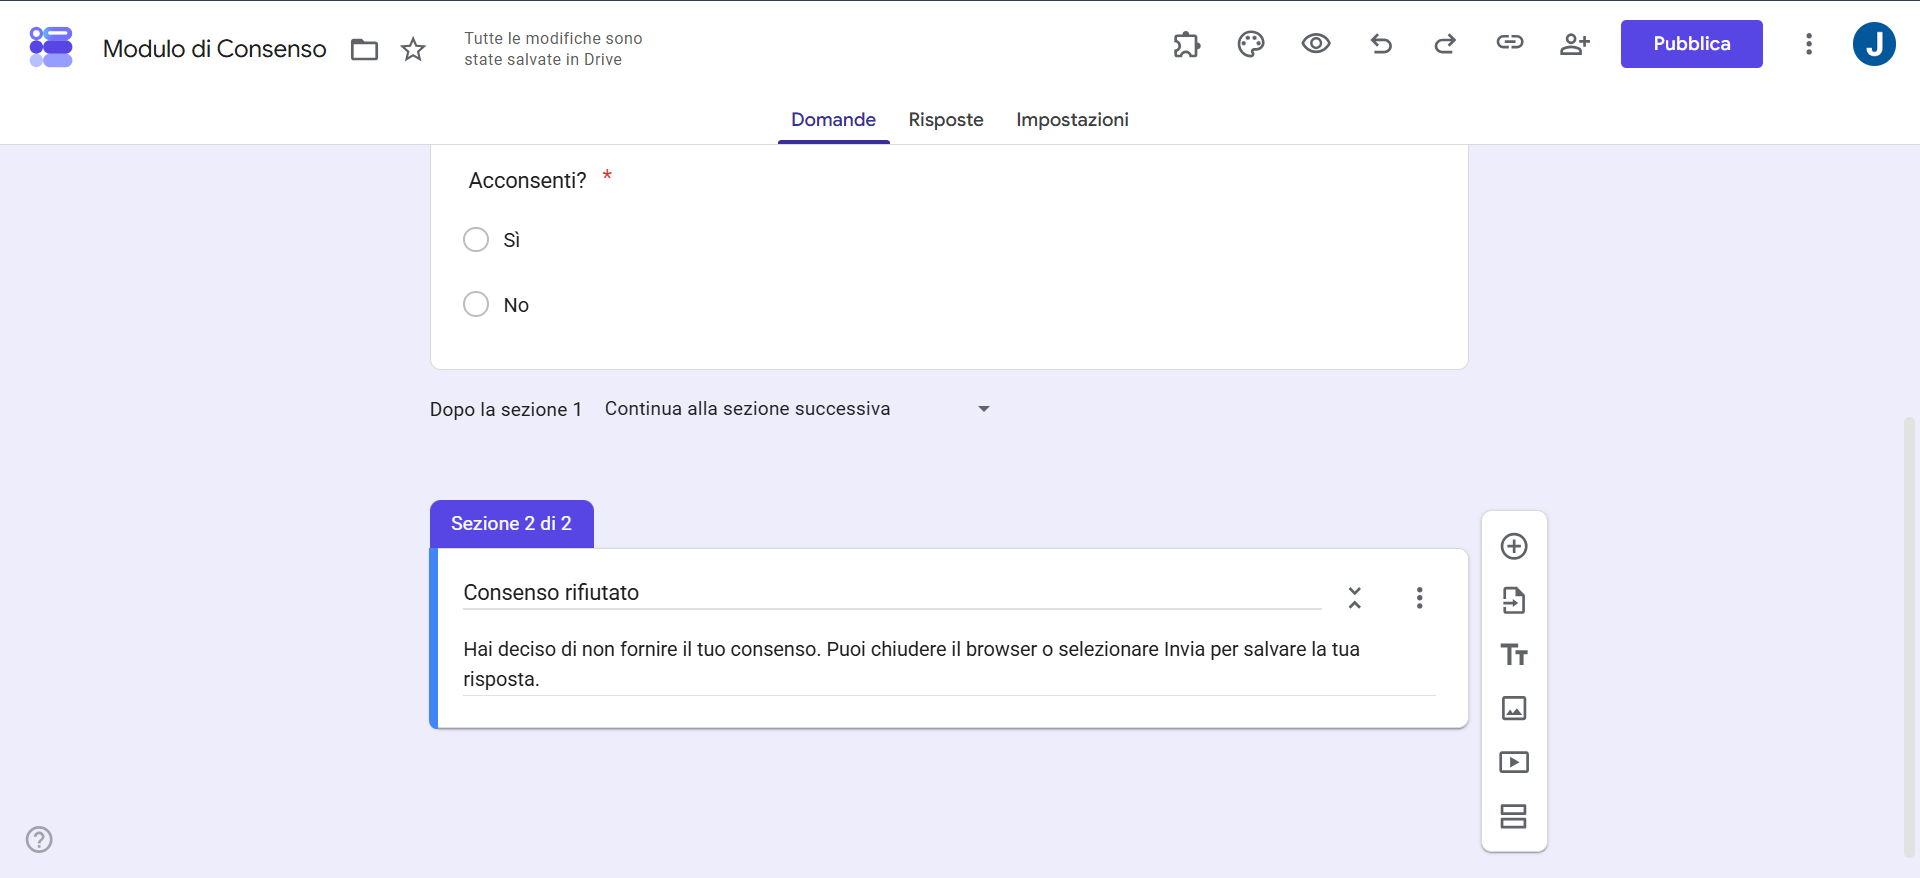Undo the last change

[x=1381, y=44]
